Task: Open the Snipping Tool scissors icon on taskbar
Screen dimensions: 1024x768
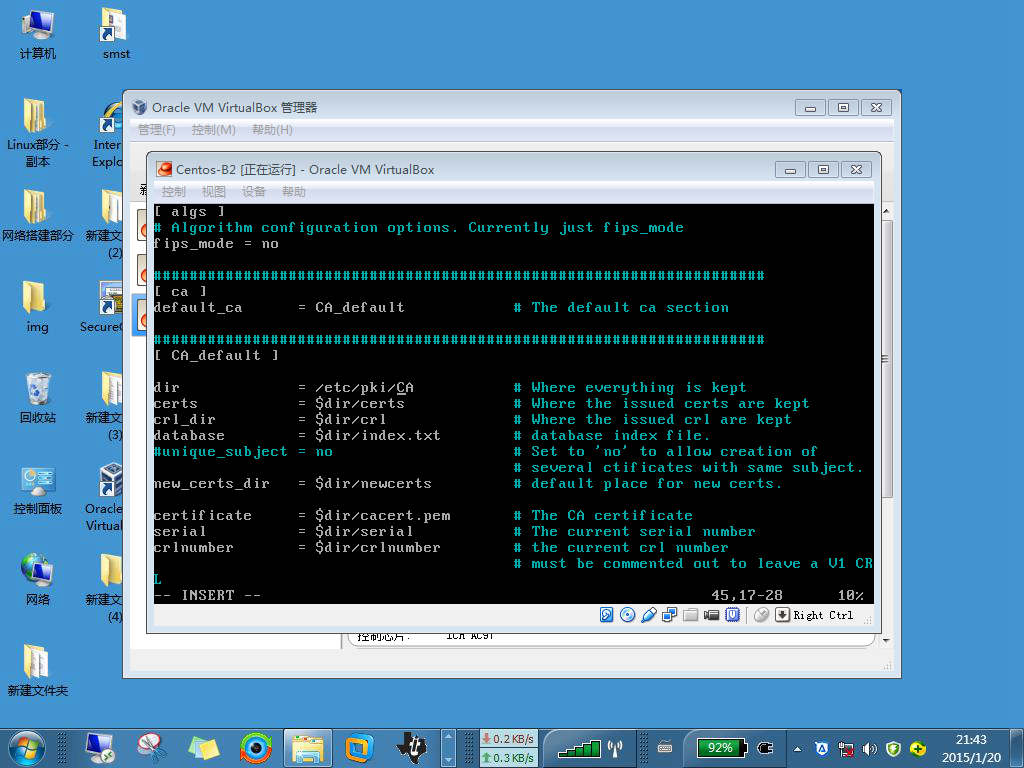Action: click(152, 748)
